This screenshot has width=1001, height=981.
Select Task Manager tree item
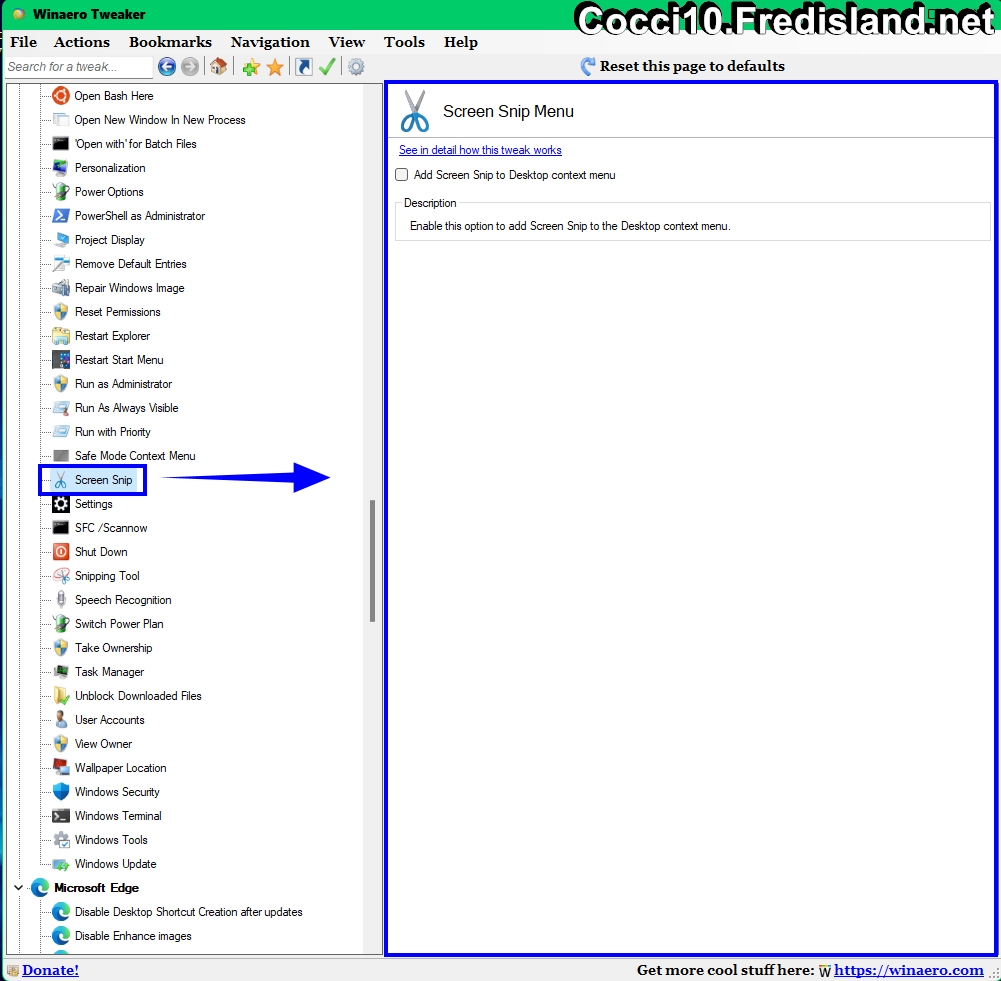pyautogui.click(x=110, y=671)
